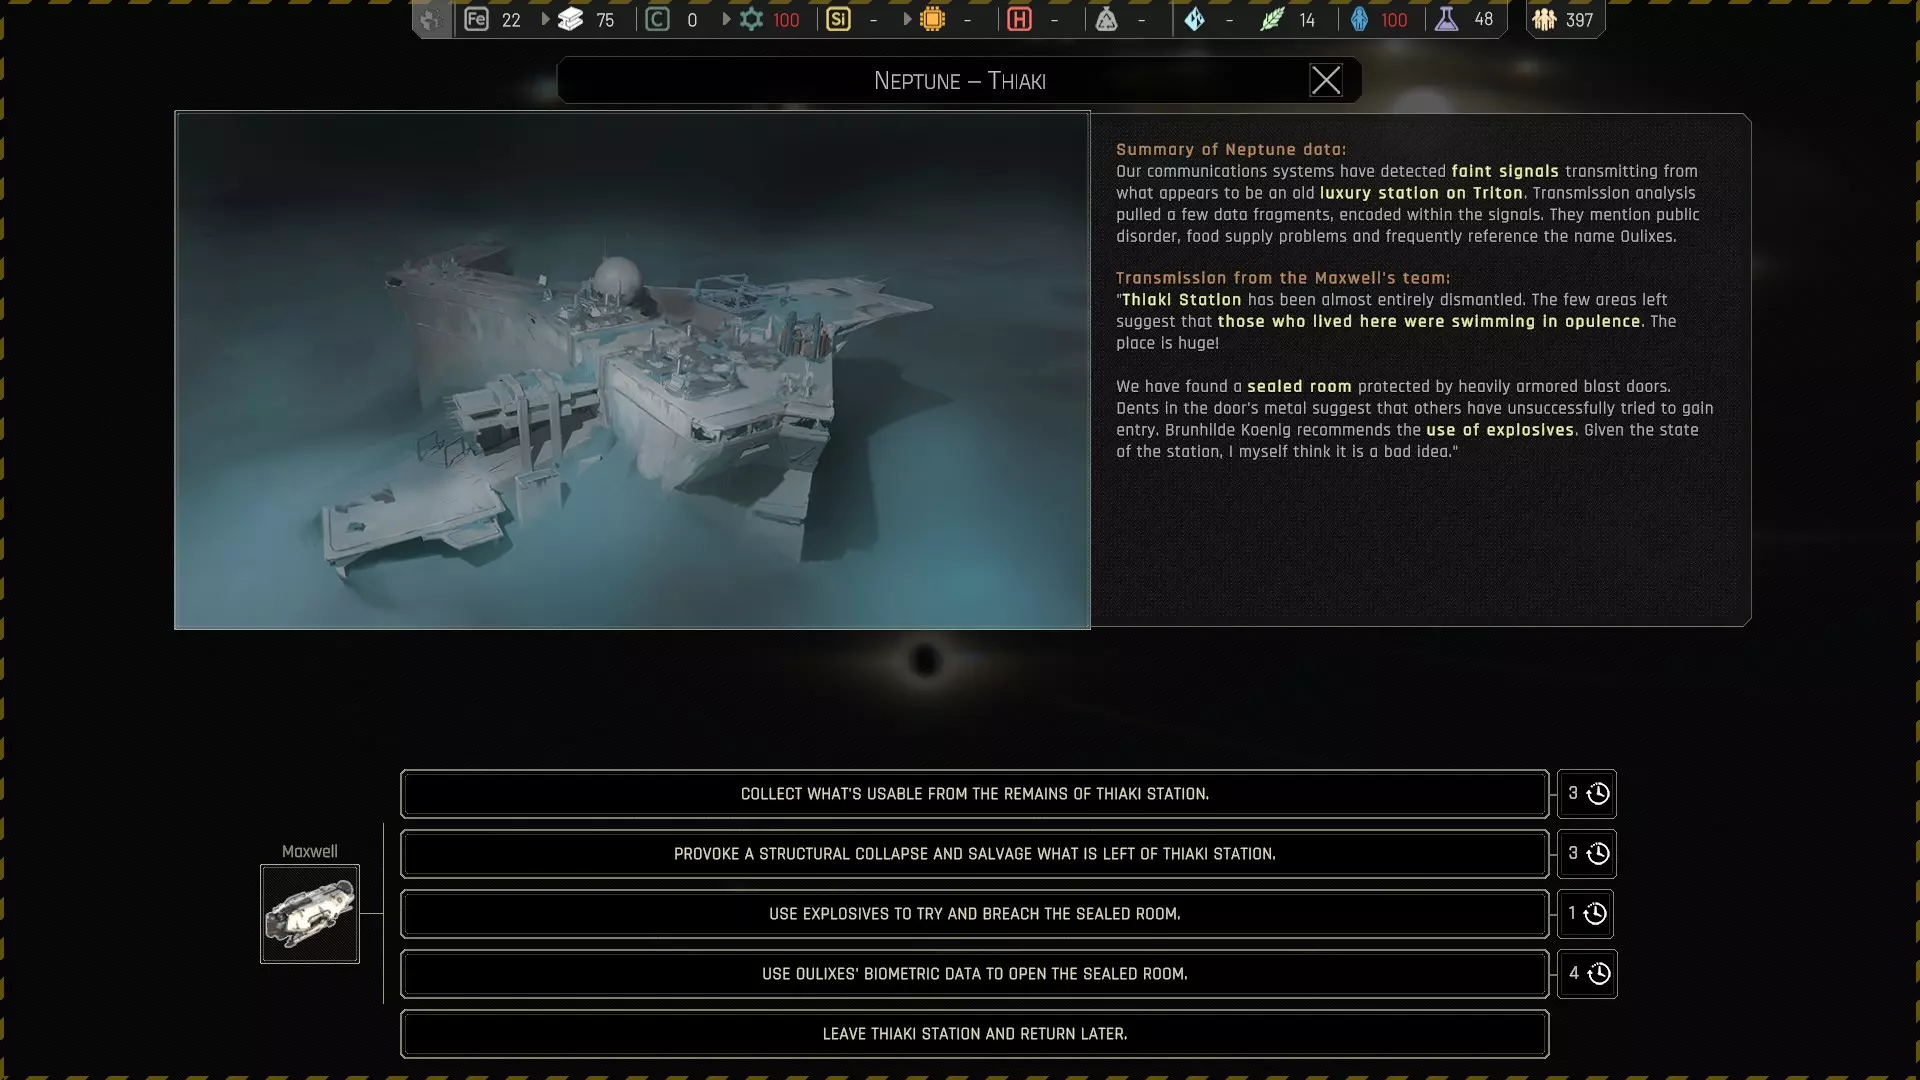The height and width of the screenshot is (1080, 1920).
Task: Click the green leaf food icon
Action: point(1271,19)
